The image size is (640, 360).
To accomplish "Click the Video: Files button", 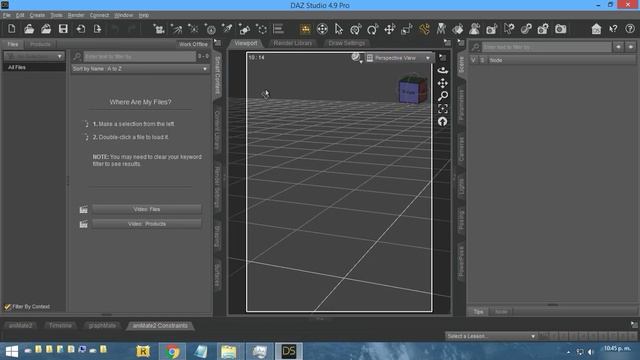I will point(147,209).
